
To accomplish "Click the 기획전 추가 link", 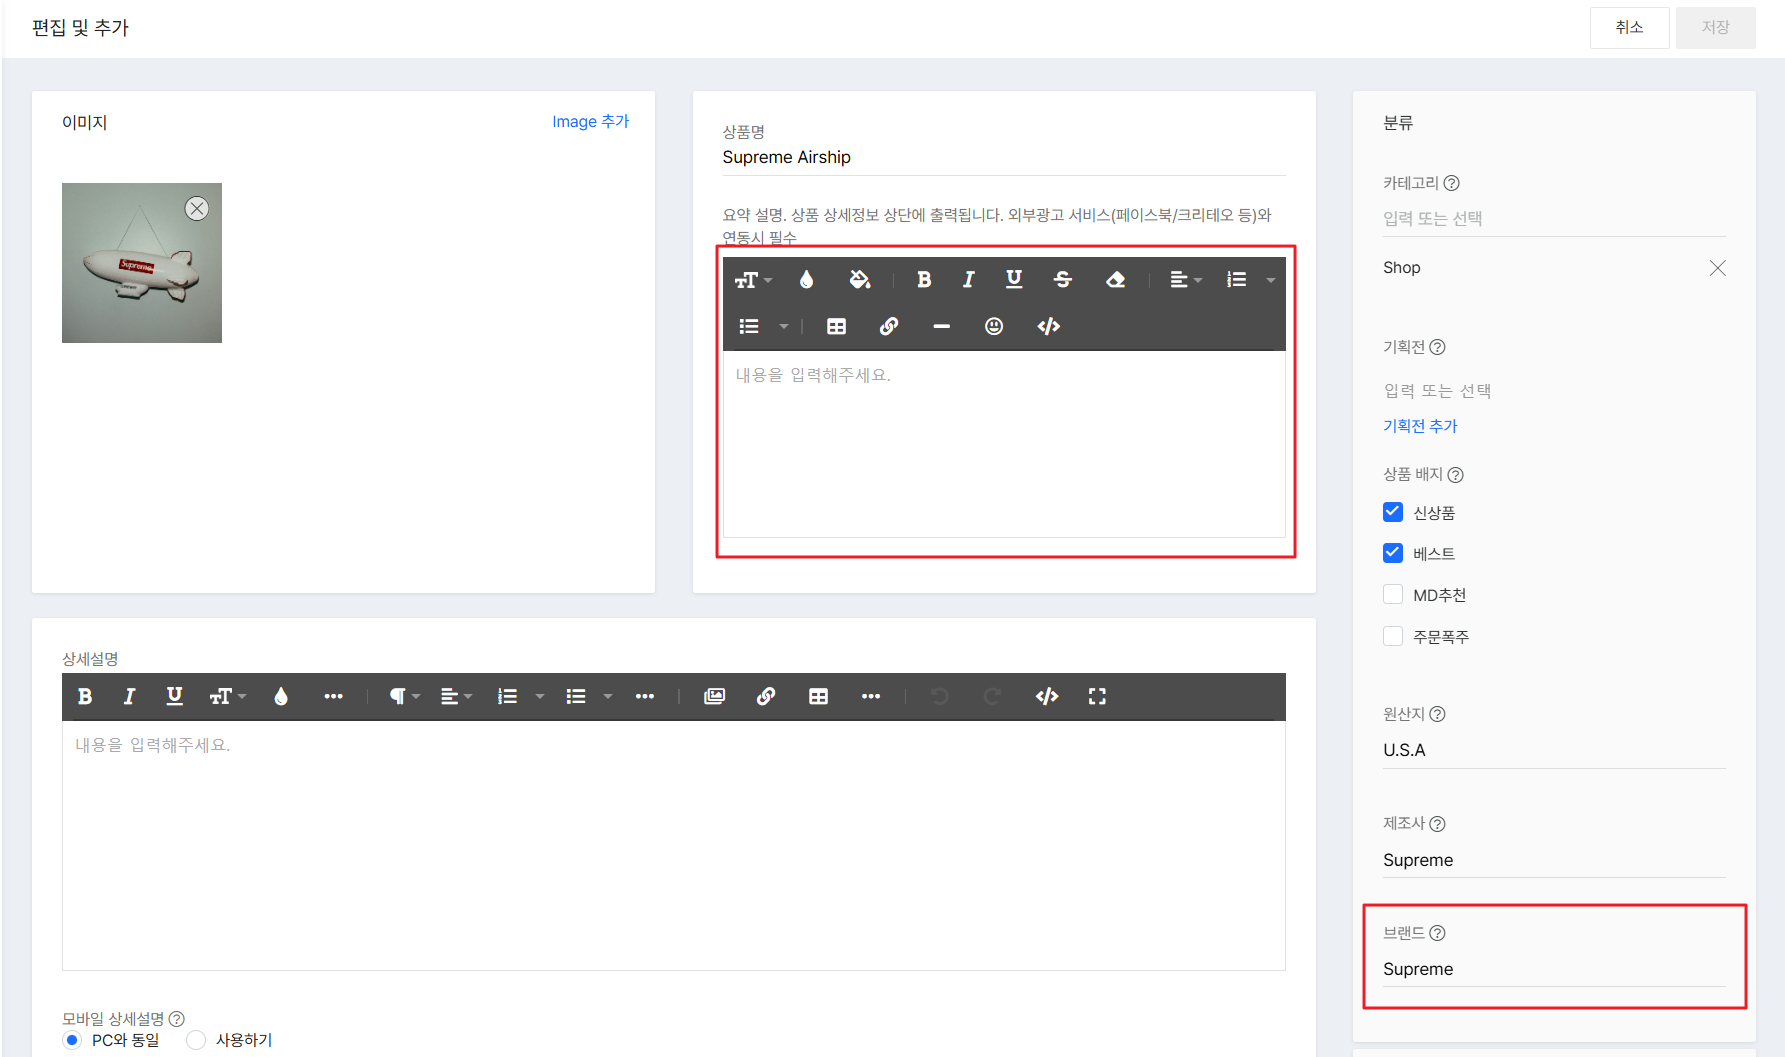I will pyautogui.click(x=1420, y=426).
